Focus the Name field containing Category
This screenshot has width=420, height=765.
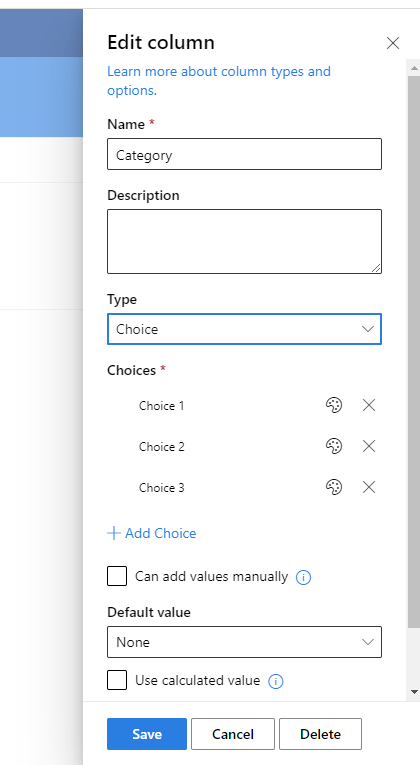click(x=244, y=154)
